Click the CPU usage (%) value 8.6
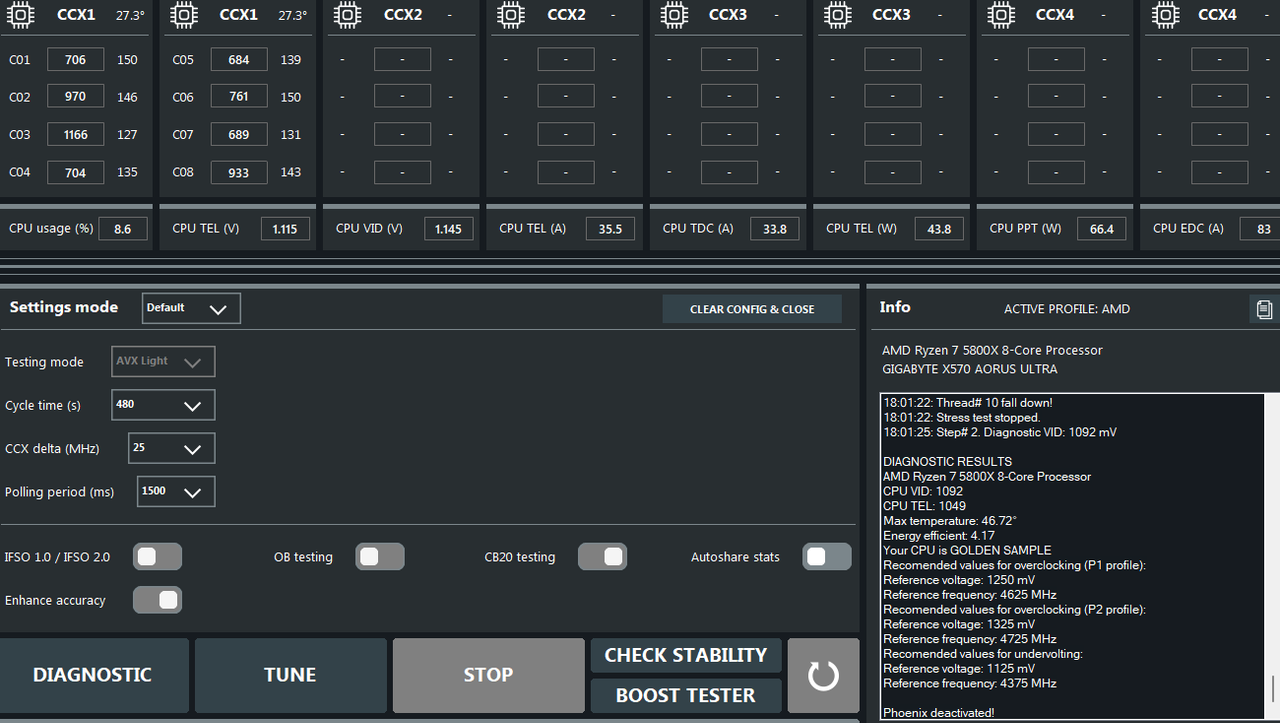The height and width of the screenshot is (723, 1280). click(123, 229)
